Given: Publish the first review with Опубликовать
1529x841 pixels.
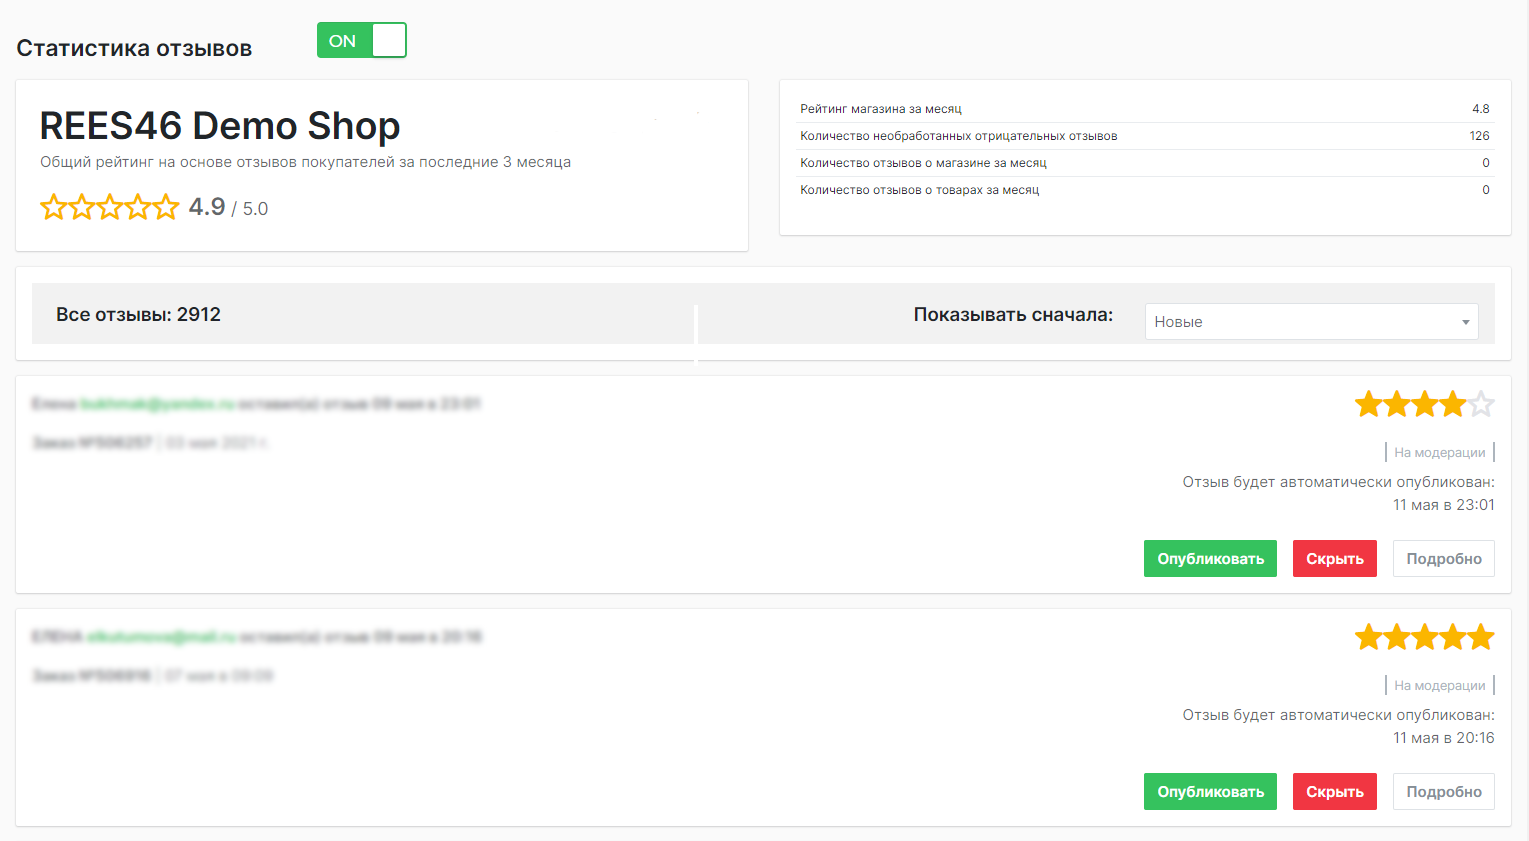Looking at the screenshot, I should [x=1210, y=559].
